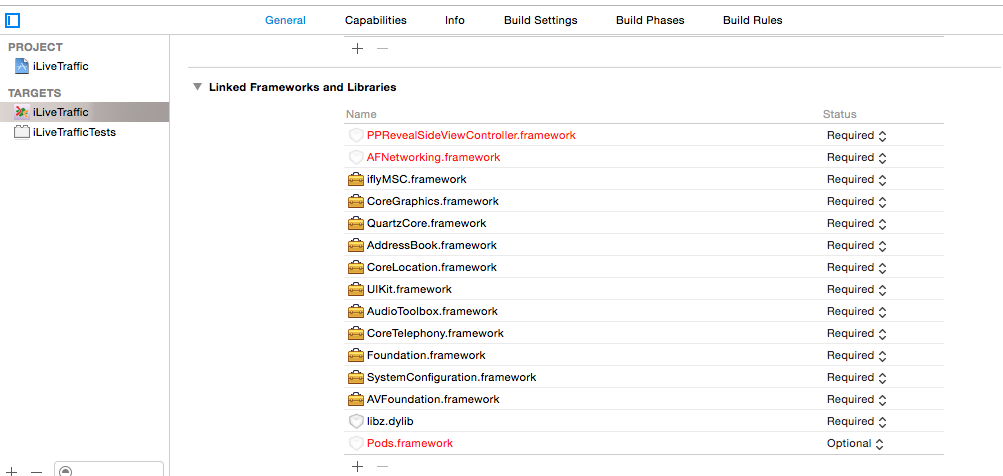Open Status dropdown for libz.dylib
Screen dimensions: 1003x476
click(x=857, y=422)
